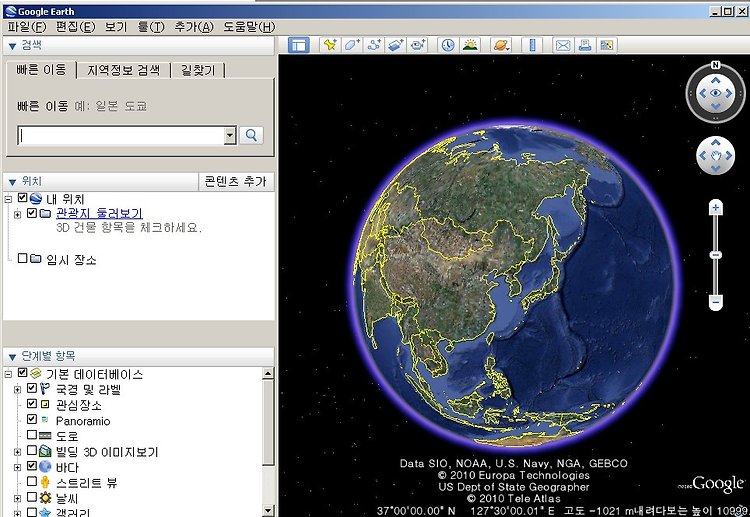Collapse the 내 위치 tree node
Screen dimensions: 750x517
8,199
